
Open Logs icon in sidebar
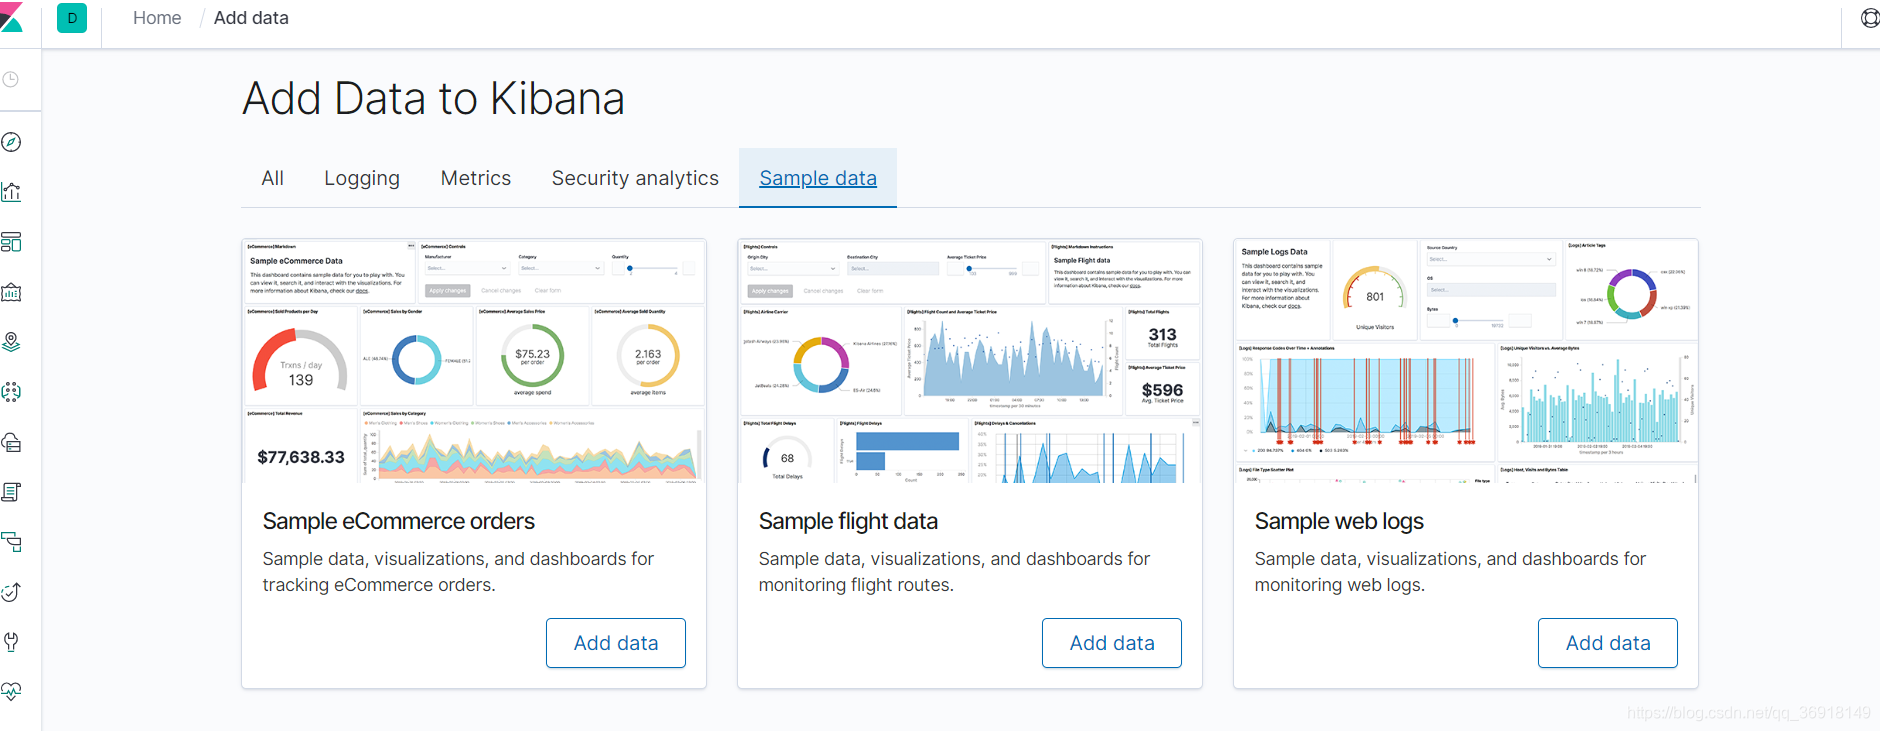coord(11,492)
